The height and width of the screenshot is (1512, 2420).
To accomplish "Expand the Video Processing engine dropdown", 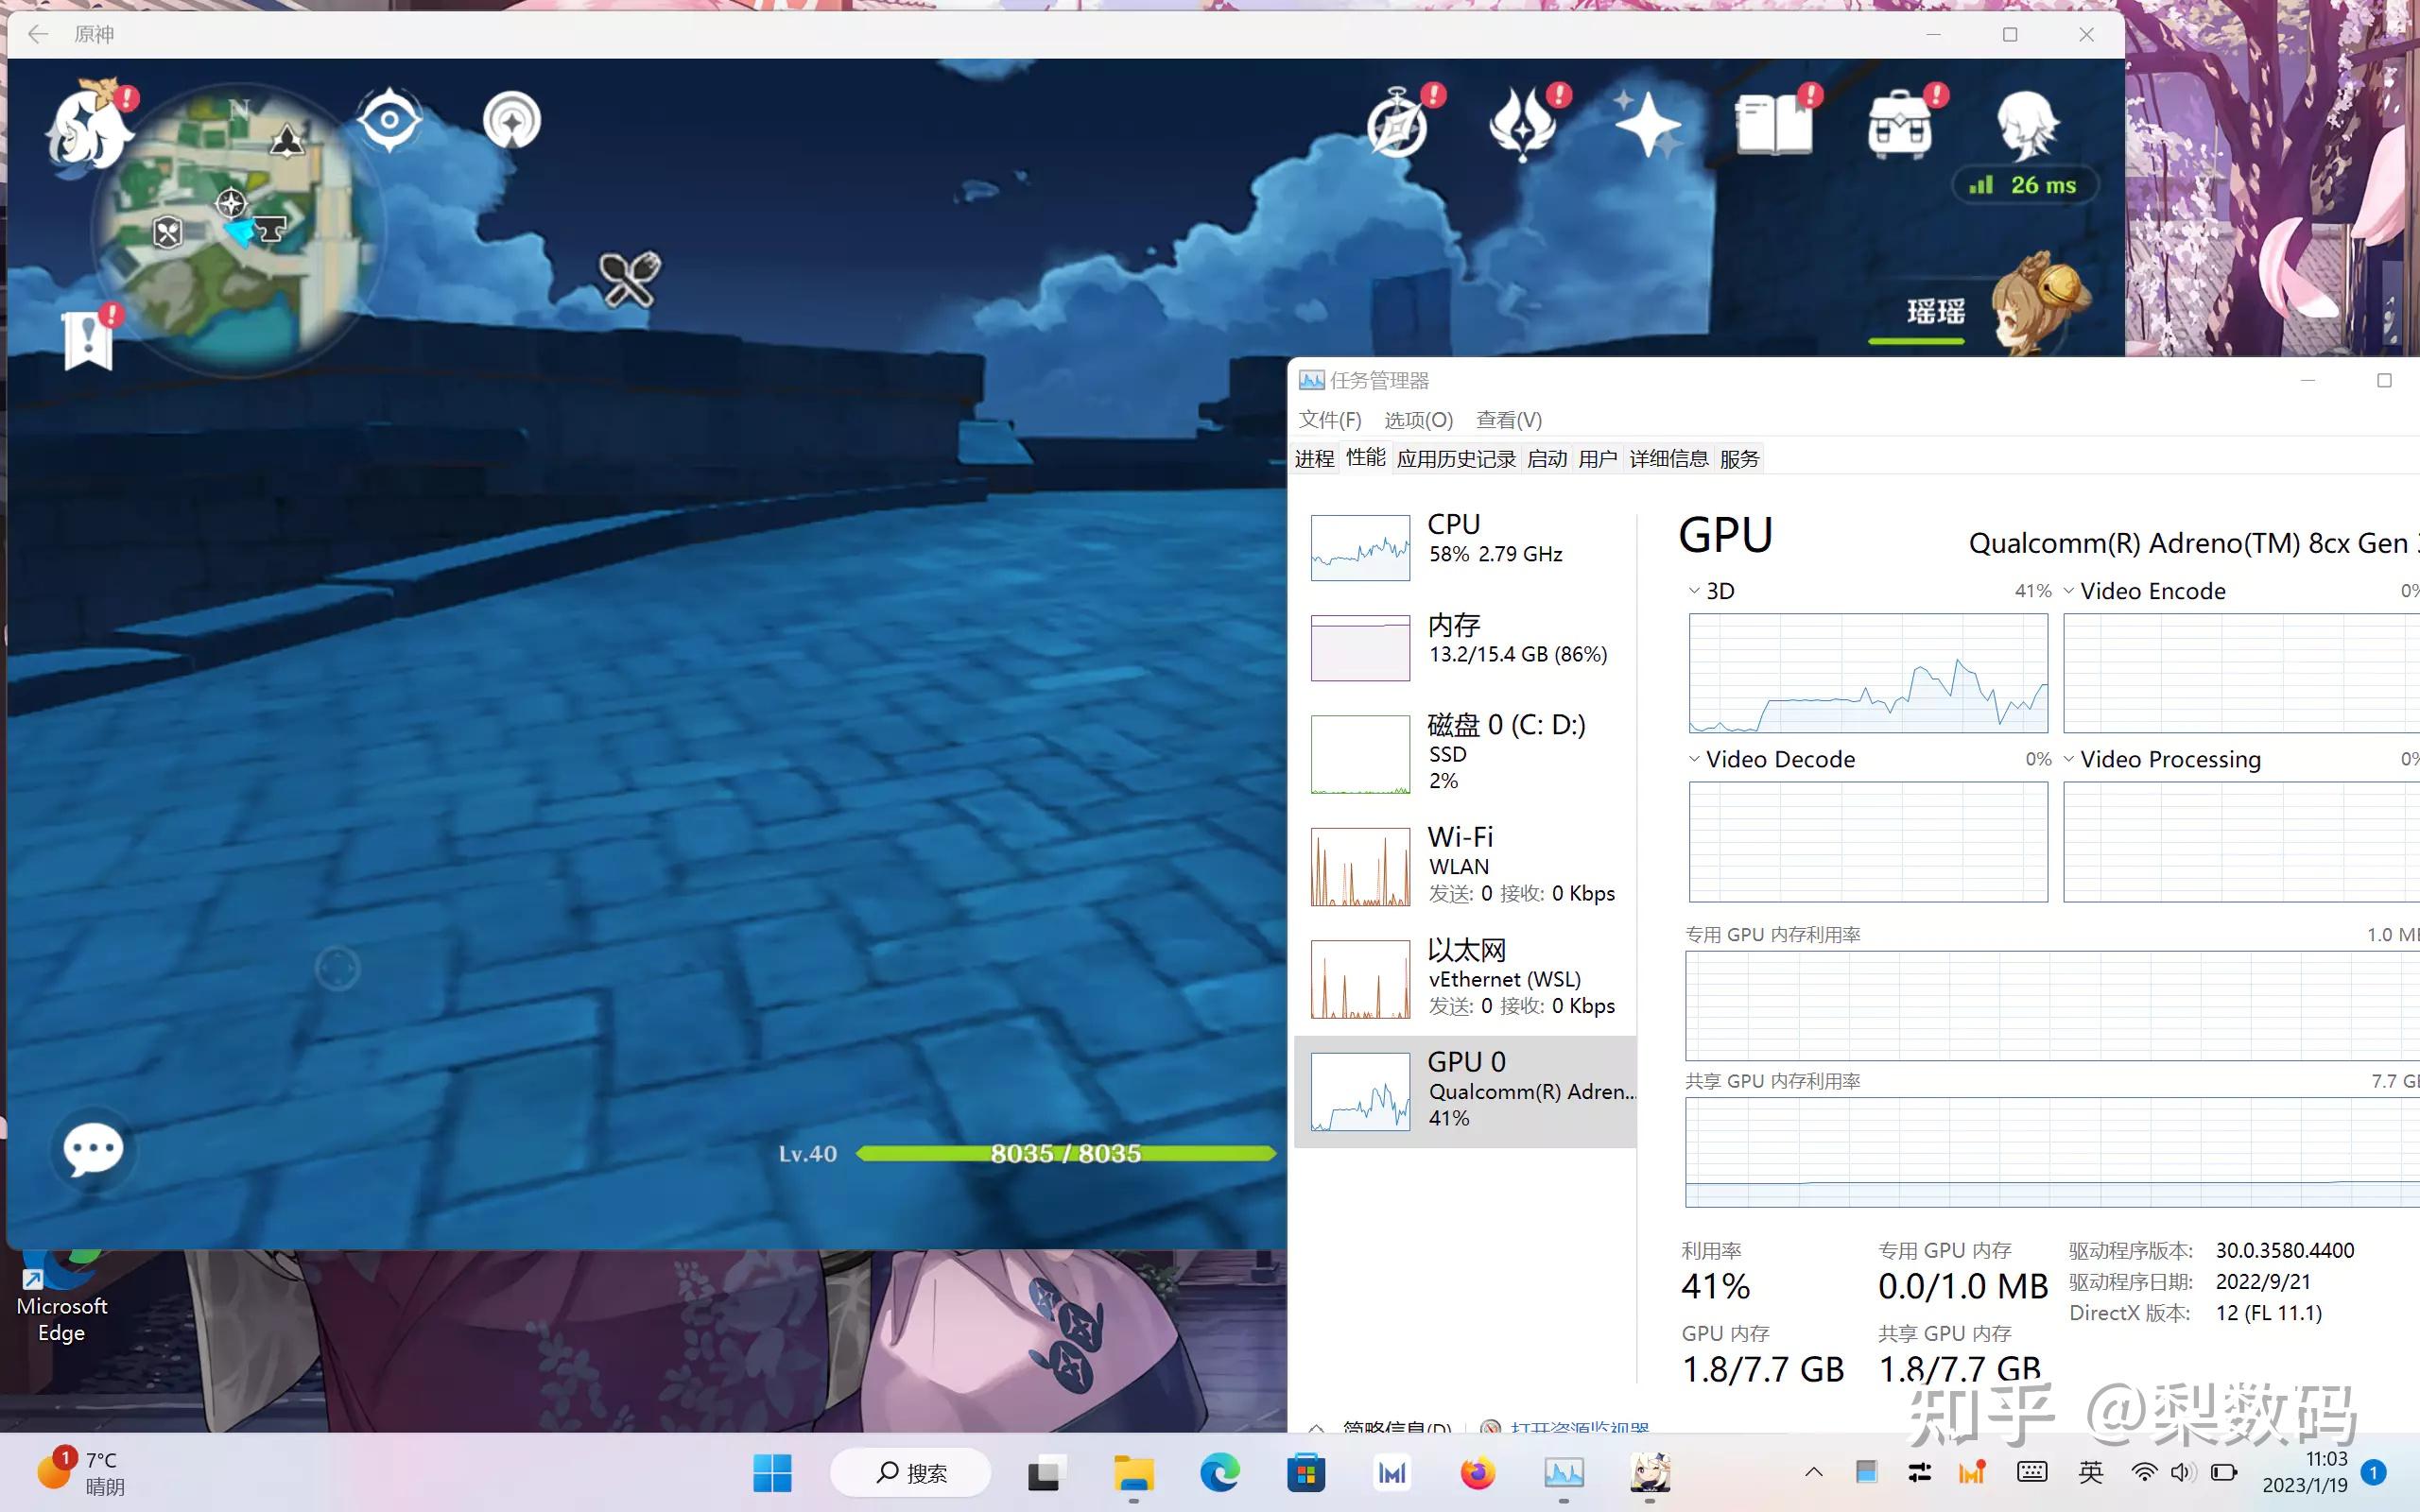I will coord(2069,759).
